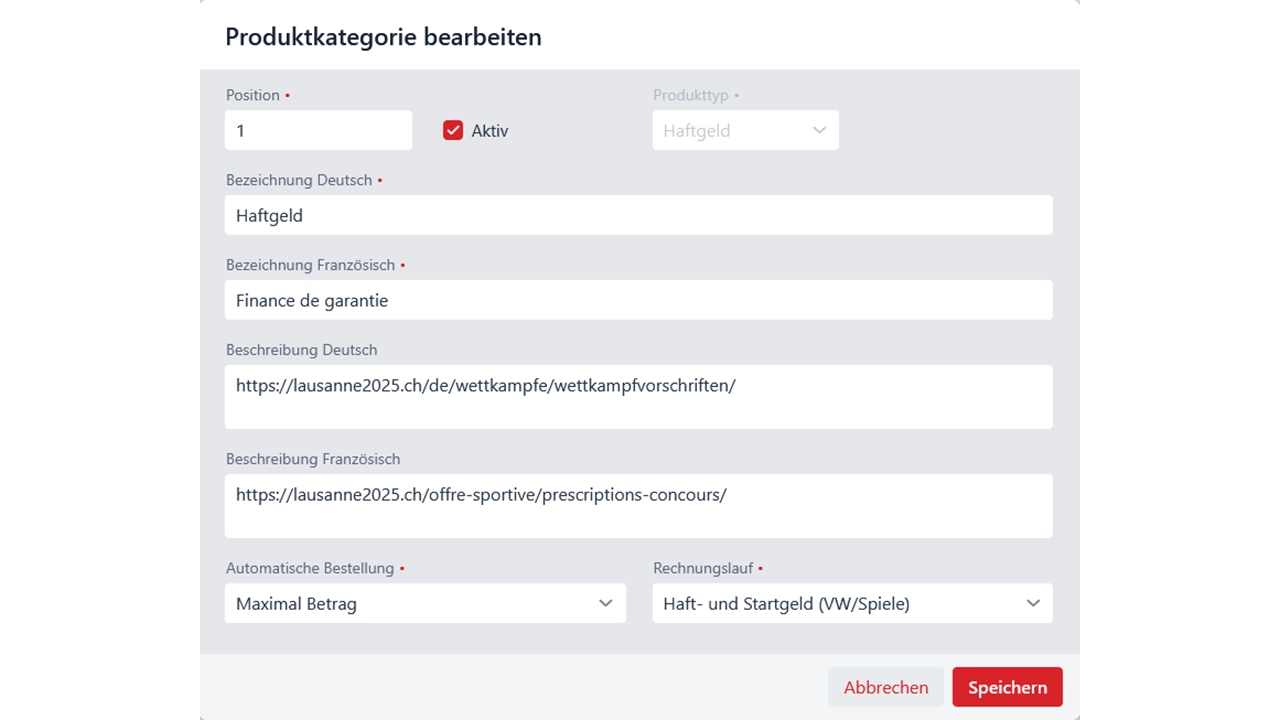This screenshot has height=720, width=1280.
Task: Select the Finance de garantie text field
Action: (x=639, y=300)
